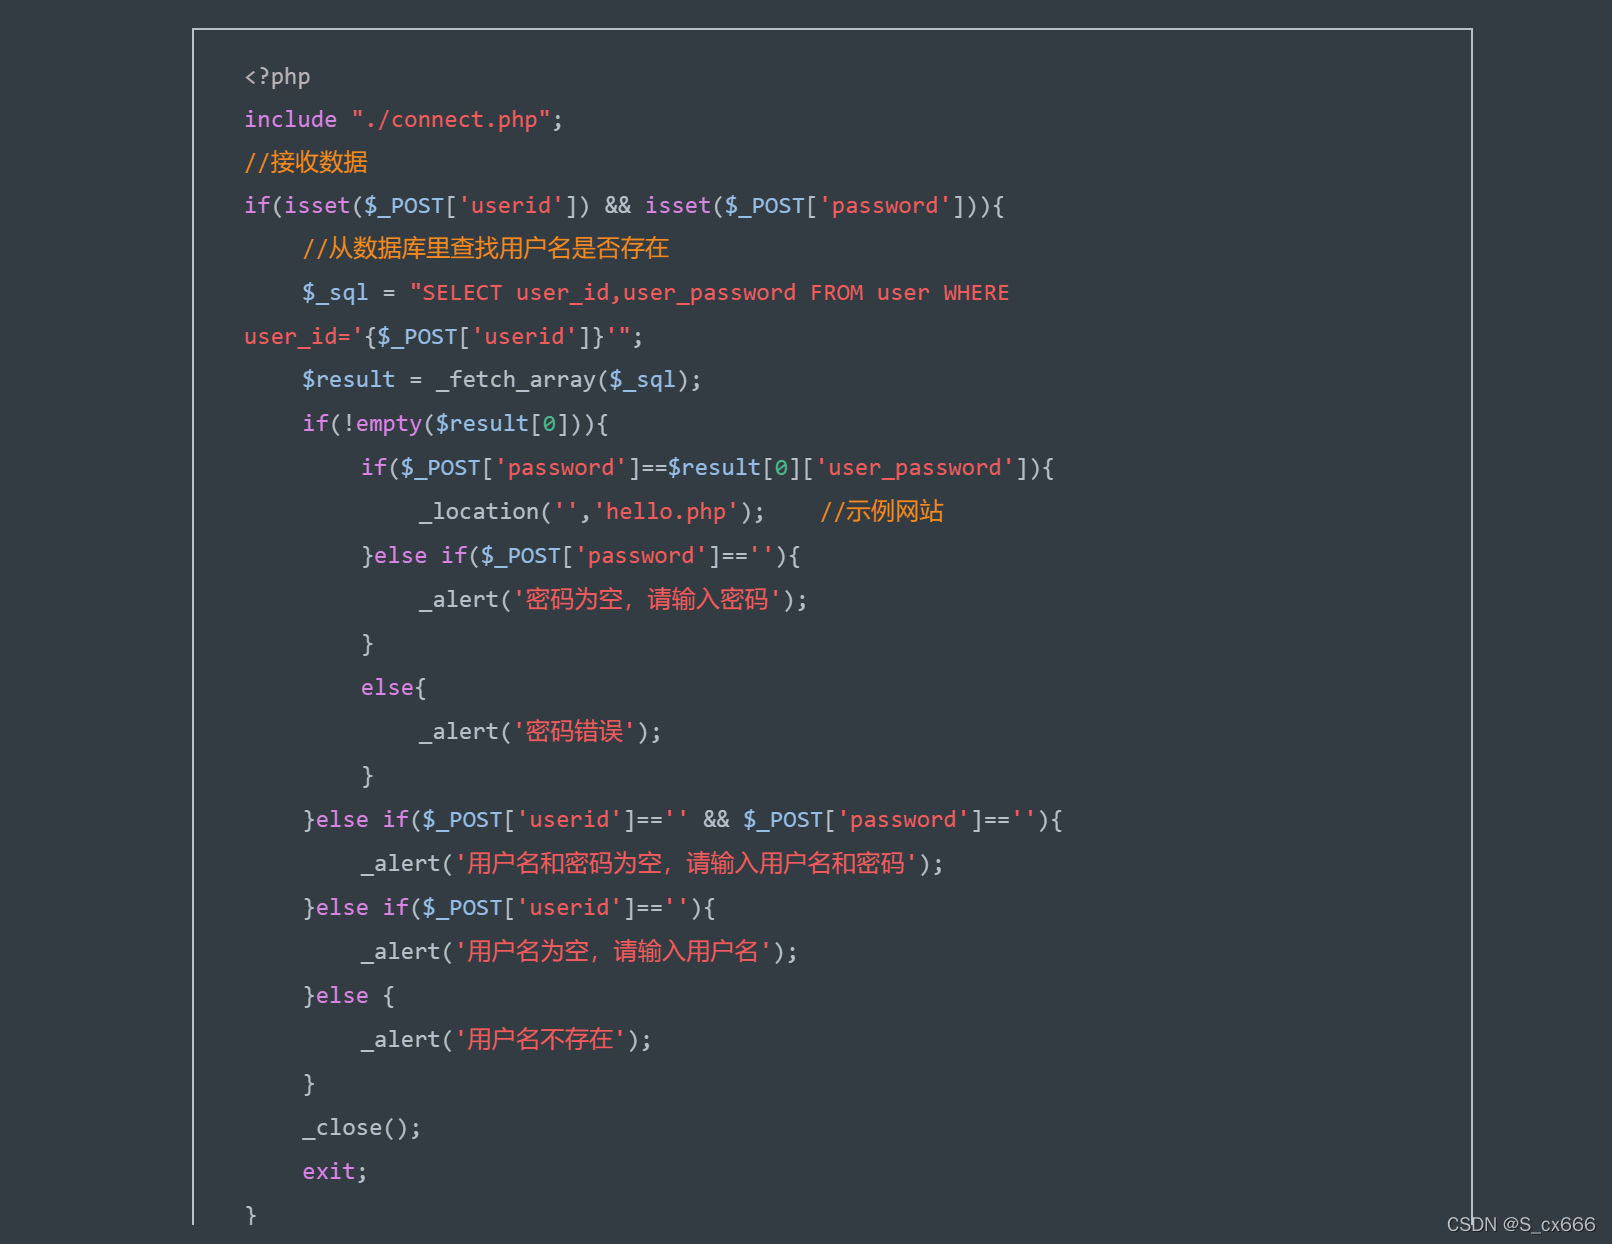The height and width of the screenshot is (1244, 1612).
Task: Click the include "./connect.php" line
Action: click(x=404, y=120)
